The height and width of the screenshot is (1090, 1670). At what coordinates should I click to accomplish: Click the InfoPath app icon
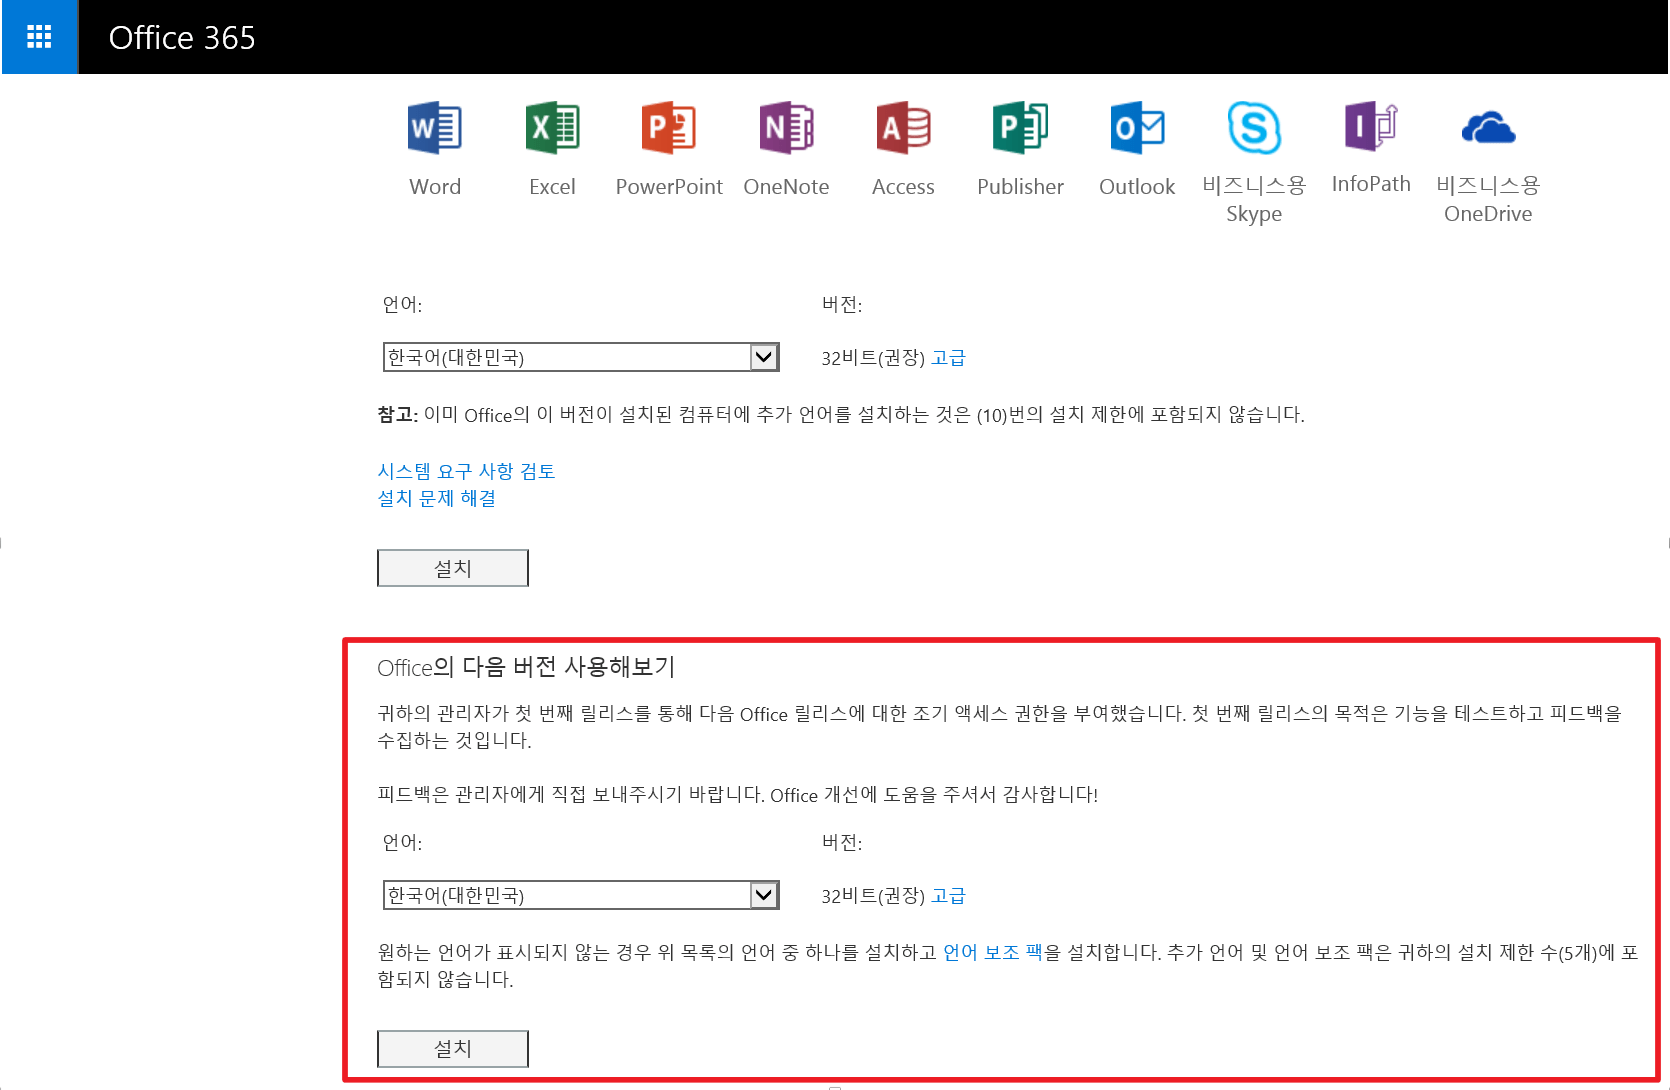coord(1371,127)
